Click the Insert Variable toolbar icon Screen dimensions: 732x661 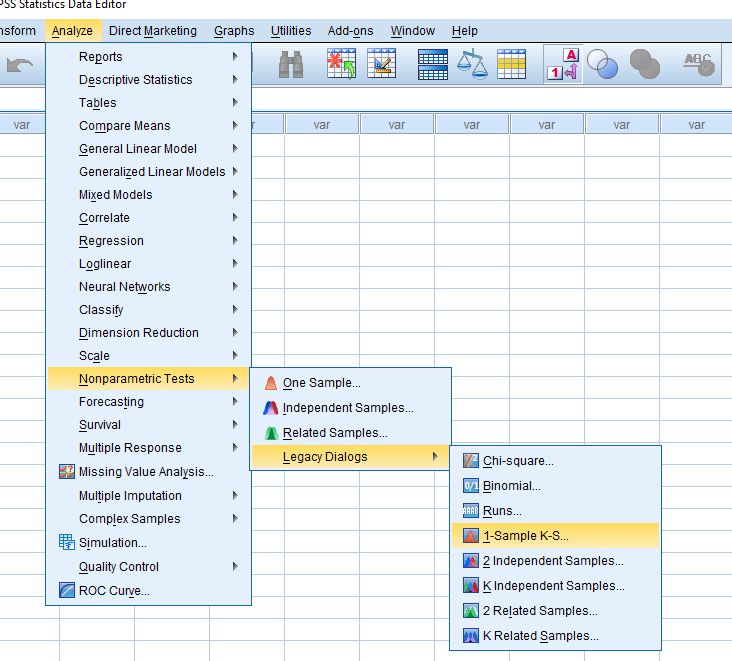(x=381, y=63)
